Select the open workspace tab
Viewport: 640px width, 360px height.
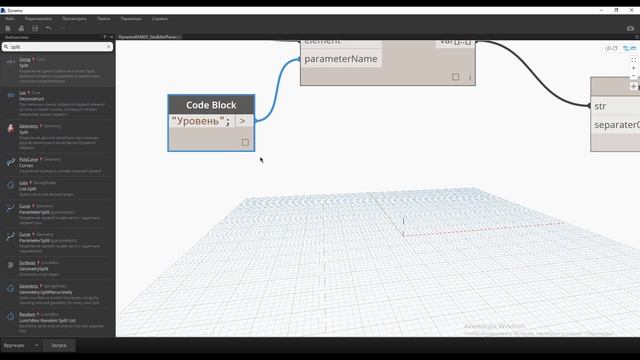coord(148,37)
